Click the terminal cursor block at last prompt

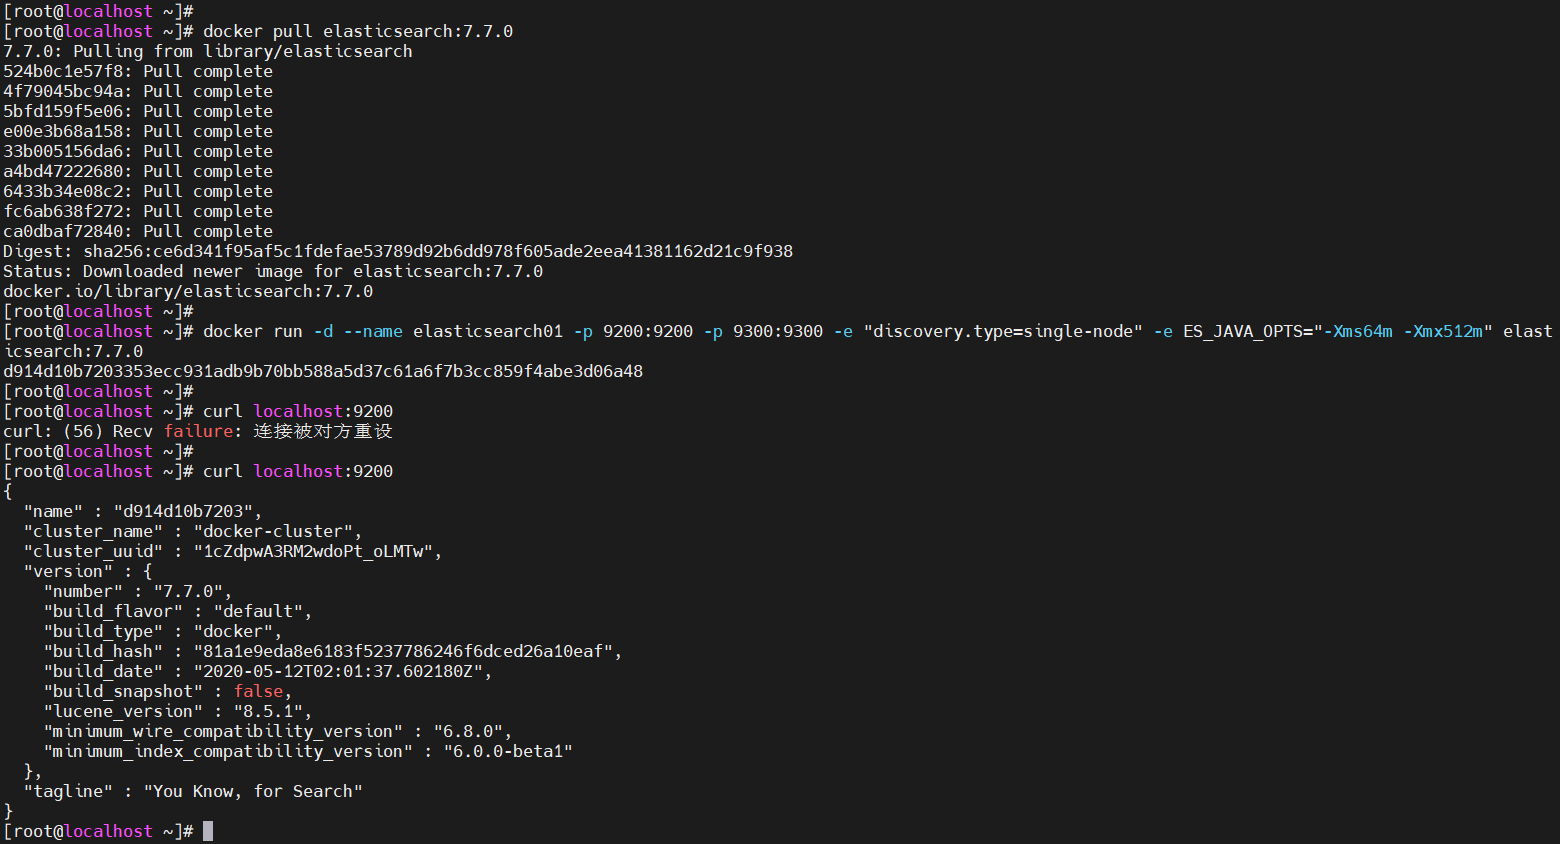pyautogui.click(x=208, y=831)
